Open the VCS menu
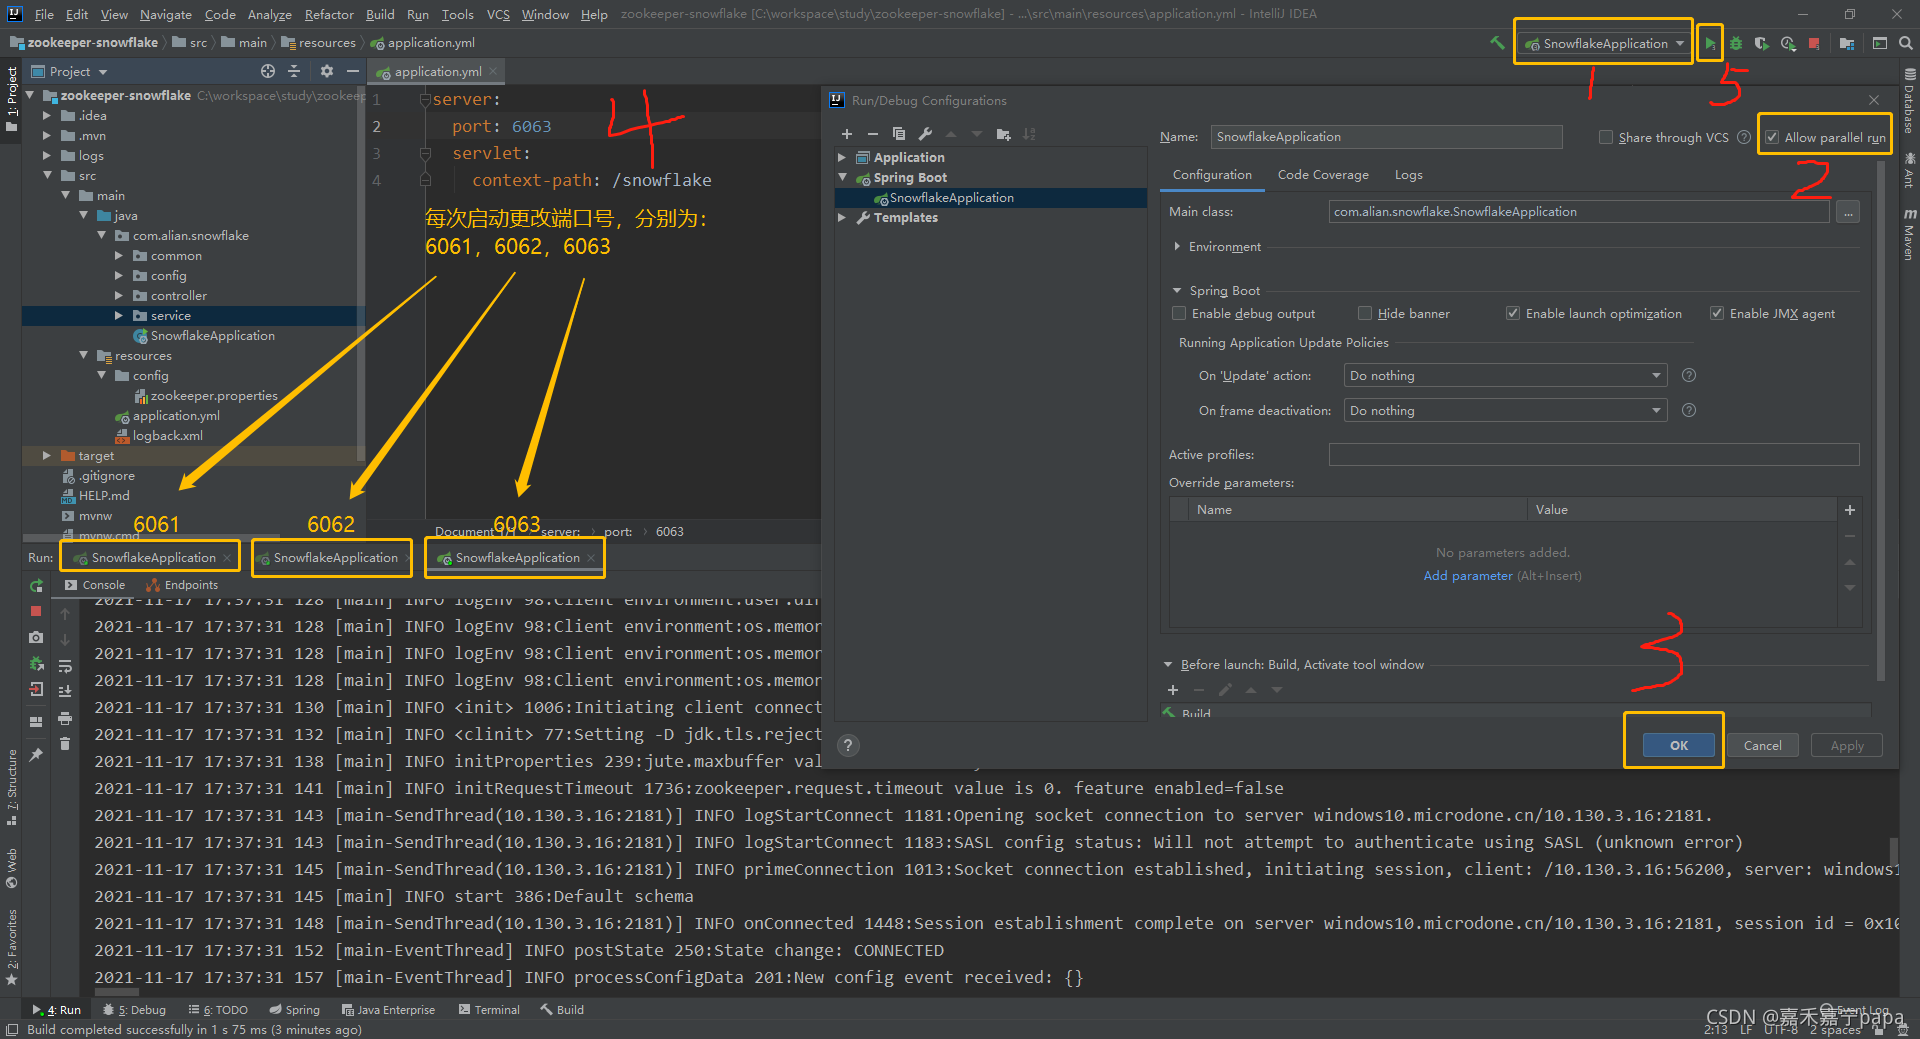The height and width of the screenshot is (1039, 1920). click(x=498, y=14)
